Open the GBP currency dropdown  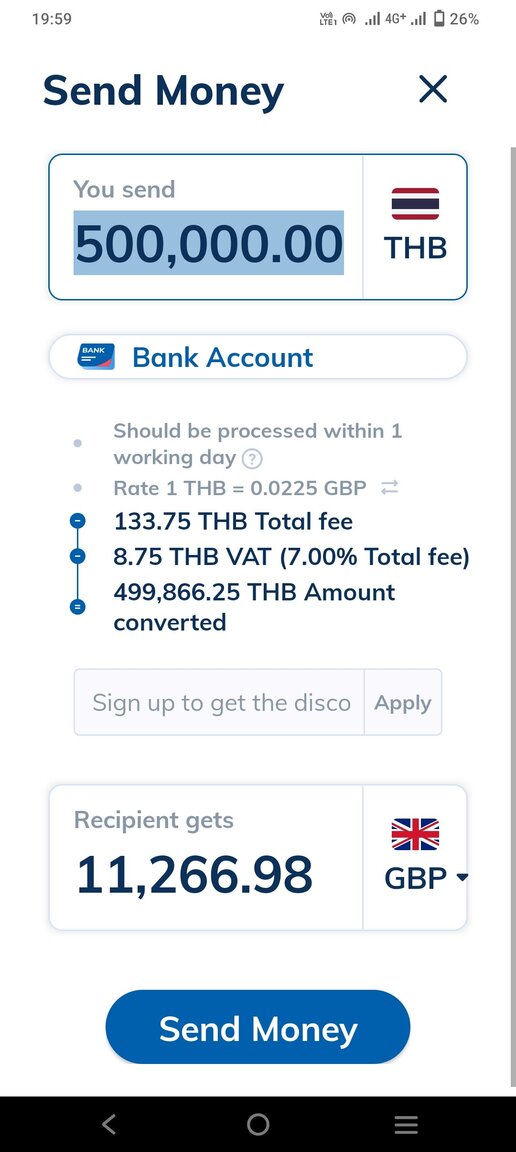[x=426, y=877]
